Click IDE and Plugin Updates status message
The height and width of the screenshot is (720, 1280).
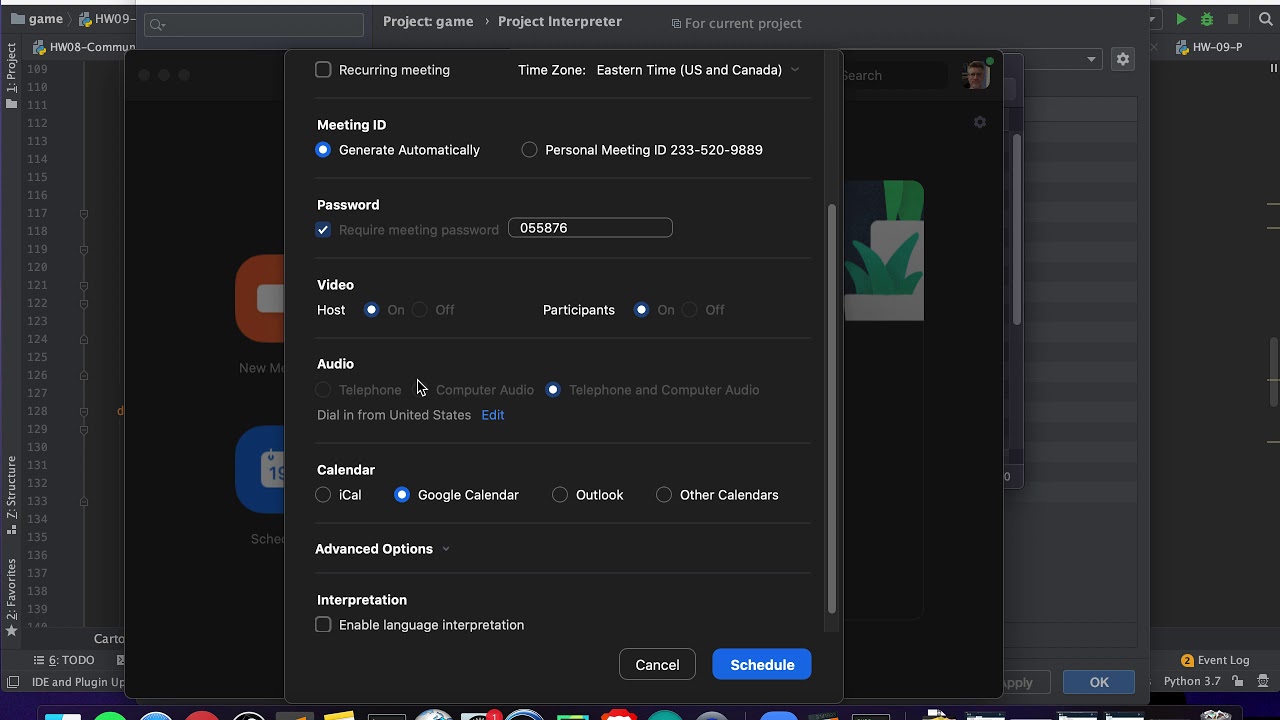tap(78, 682)
